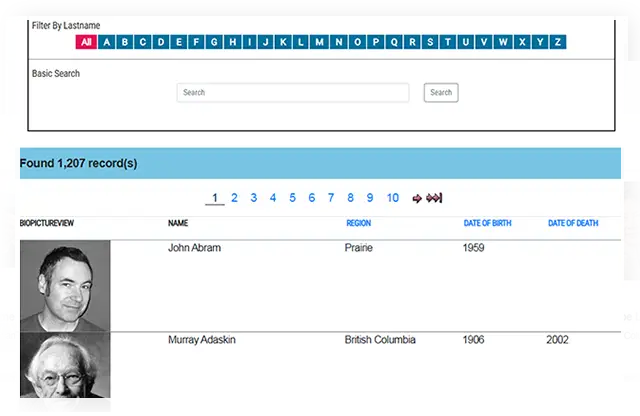
Task: Filter lastnames by letter A
Action: [107, 42]
